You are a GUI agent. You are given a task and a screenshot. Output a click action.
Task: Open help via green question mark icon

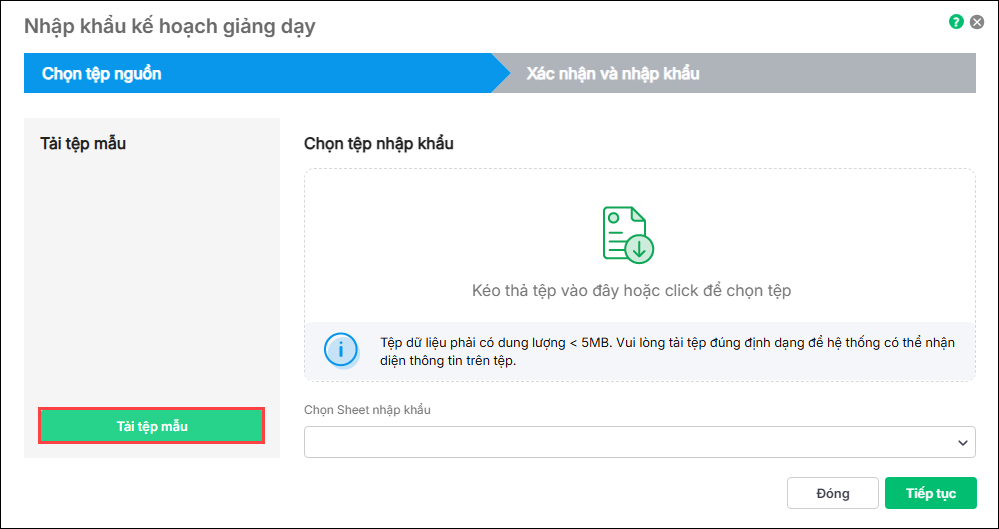(956, 22)
